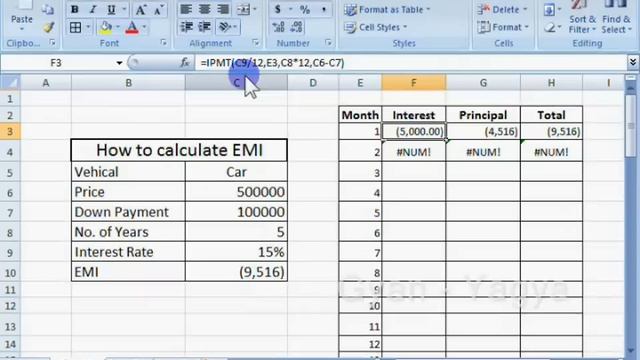The width and height of the screenshot is (640, 360).
Task: Open Clipboard group dialog launcher
Action: click(x=52, y=42)
